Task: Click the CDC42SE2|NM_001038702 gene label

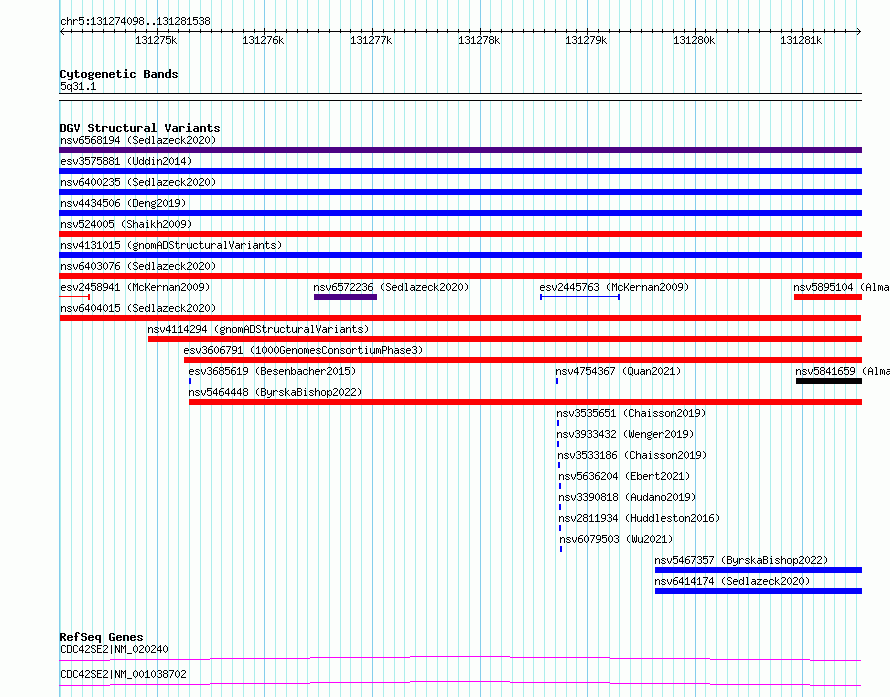Action: 123,674
